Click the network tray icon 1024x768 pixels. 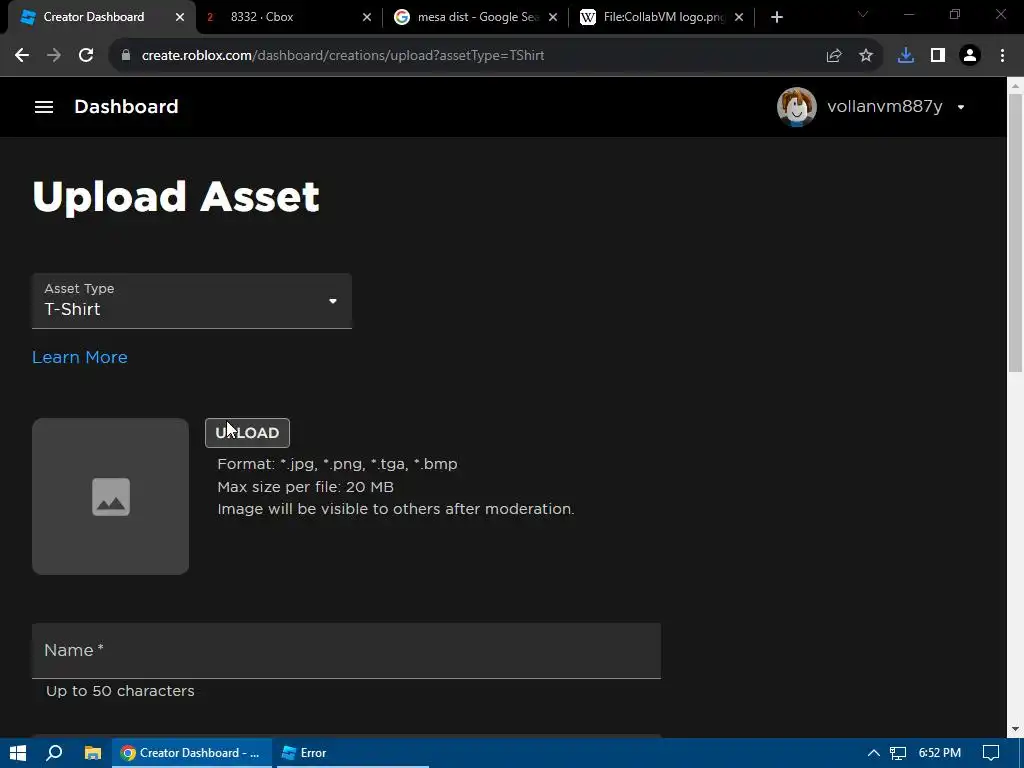point(898,753)
